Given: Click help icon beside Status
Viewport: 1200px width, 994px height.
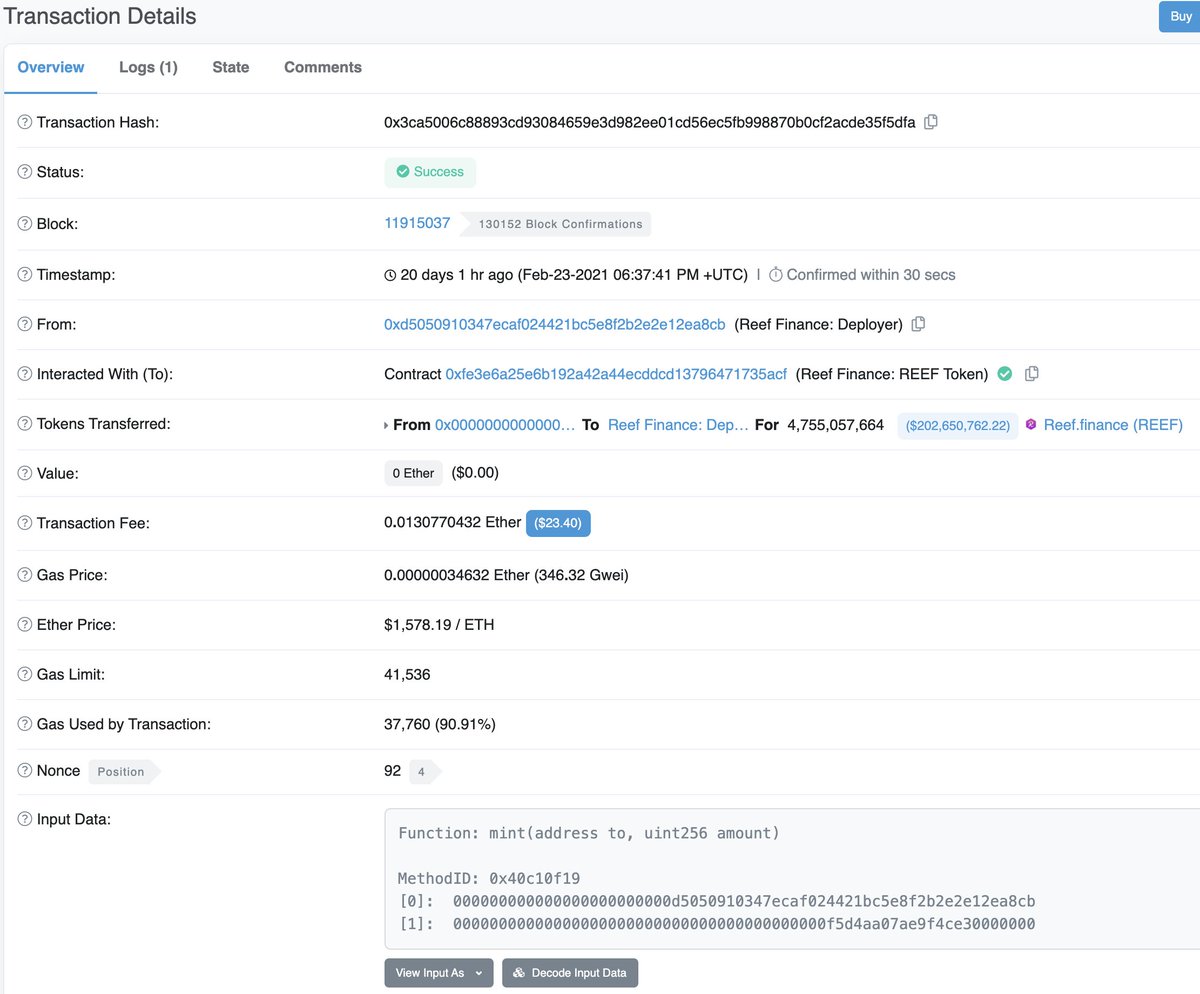Looking at the screenshot, I should (25, 172).
